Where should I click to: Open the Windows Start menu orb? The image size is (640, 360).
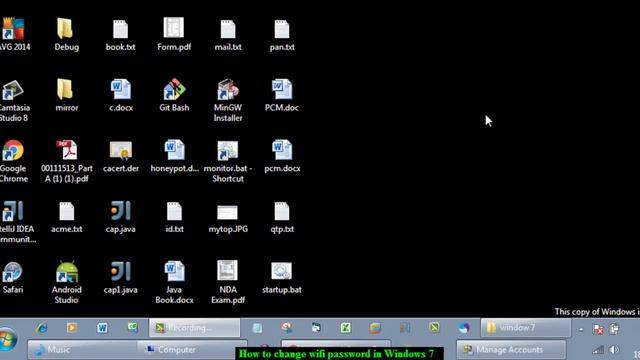coord(8,340)
